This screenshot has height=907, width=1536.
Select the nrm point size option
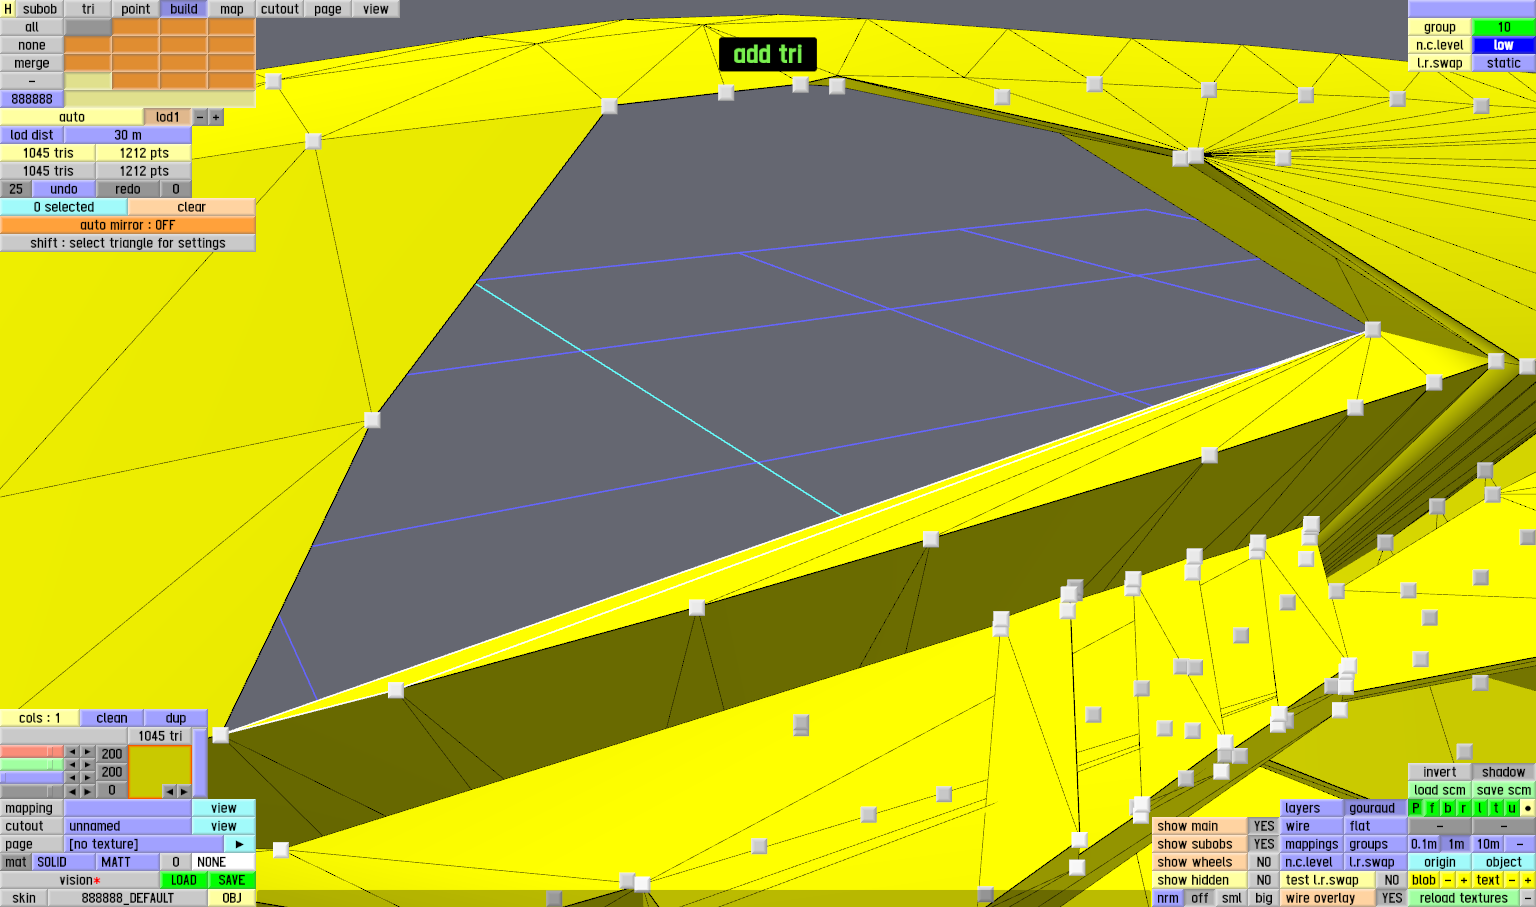(x=1168, y=898)
